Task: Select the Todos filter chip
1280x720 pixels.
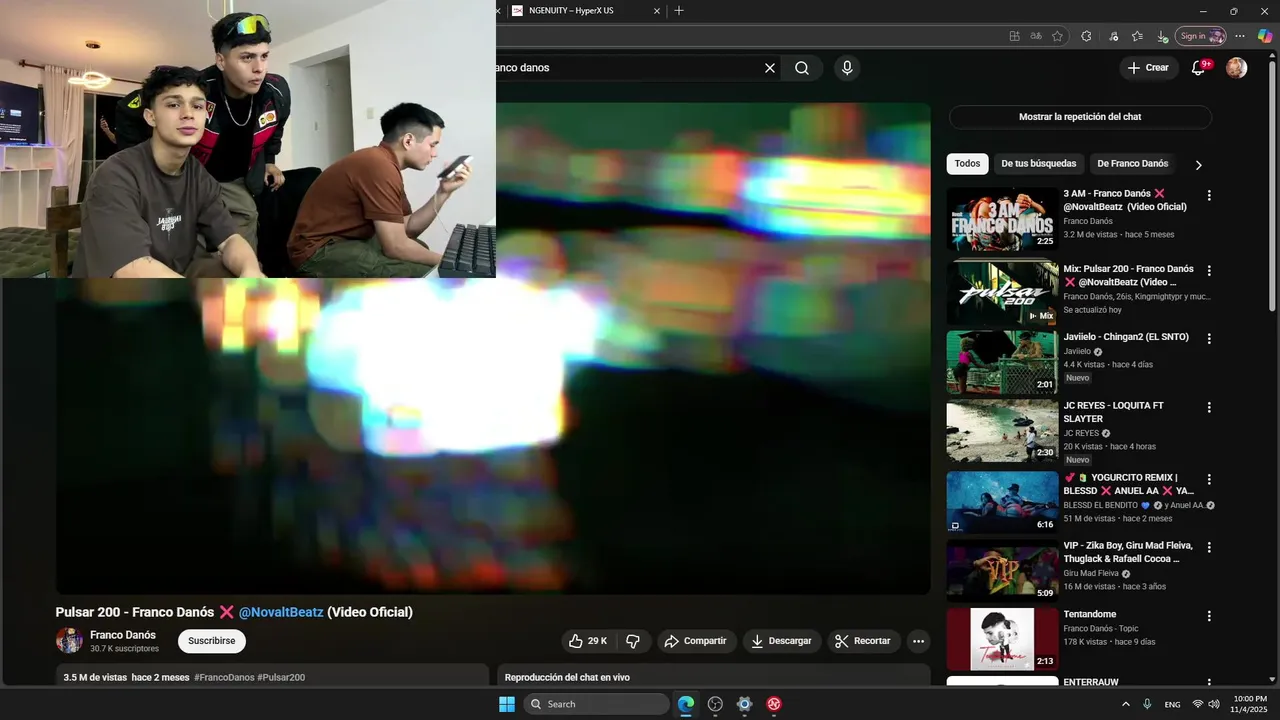Action: click(967, 164)
